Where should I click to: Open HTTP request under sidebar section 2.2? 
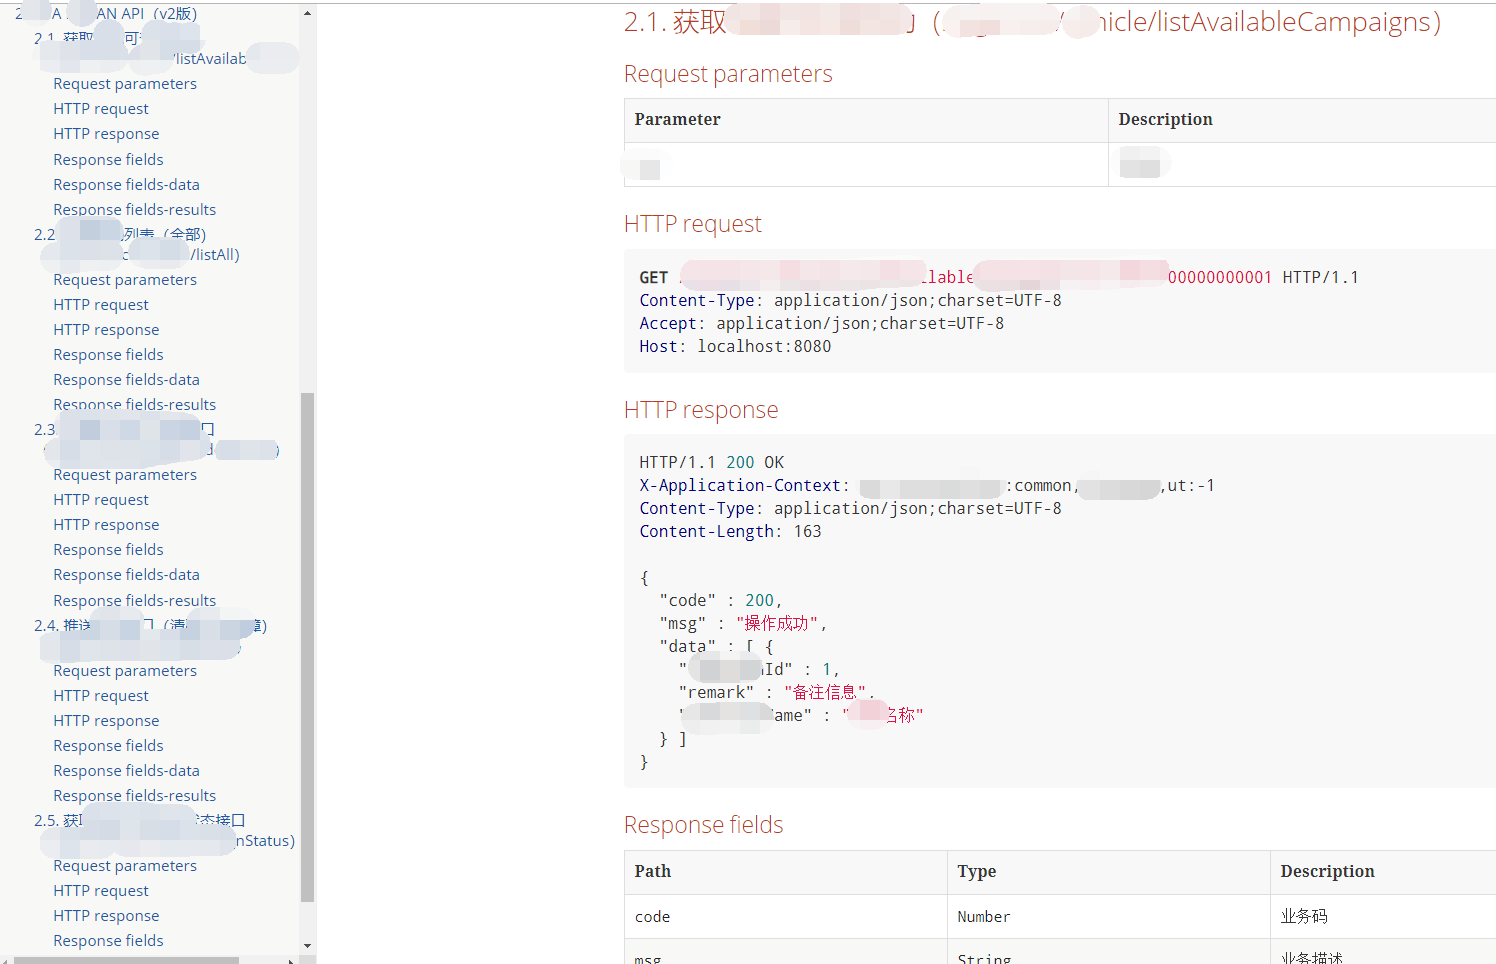101,305
